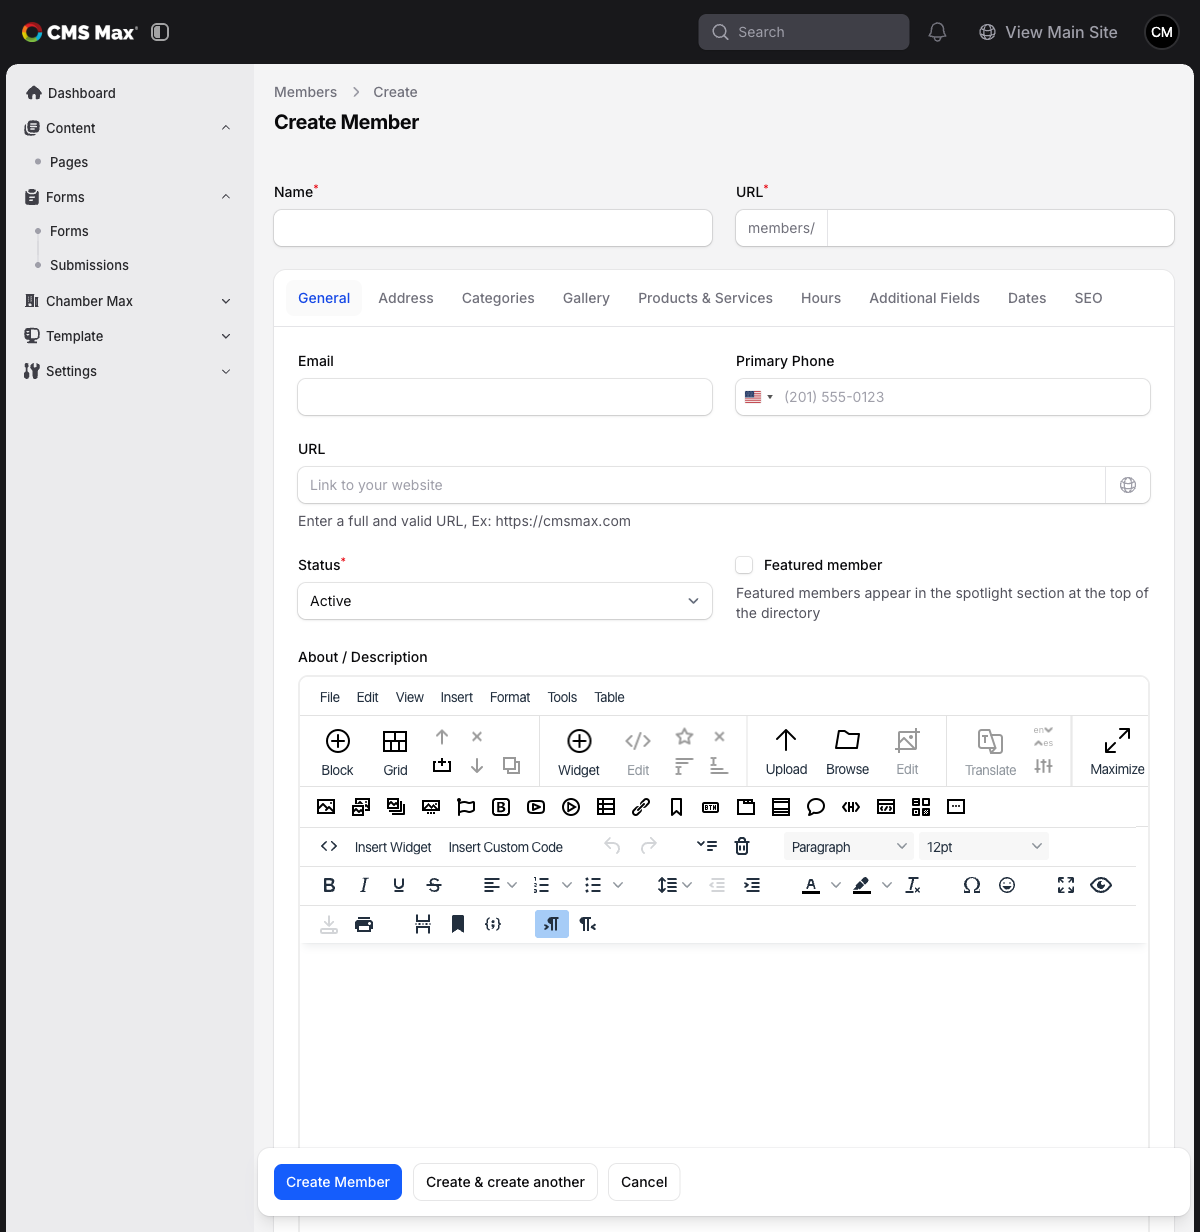Insert a video with the play rectangle icon
1200x1232 pixels.
[536, 807]
